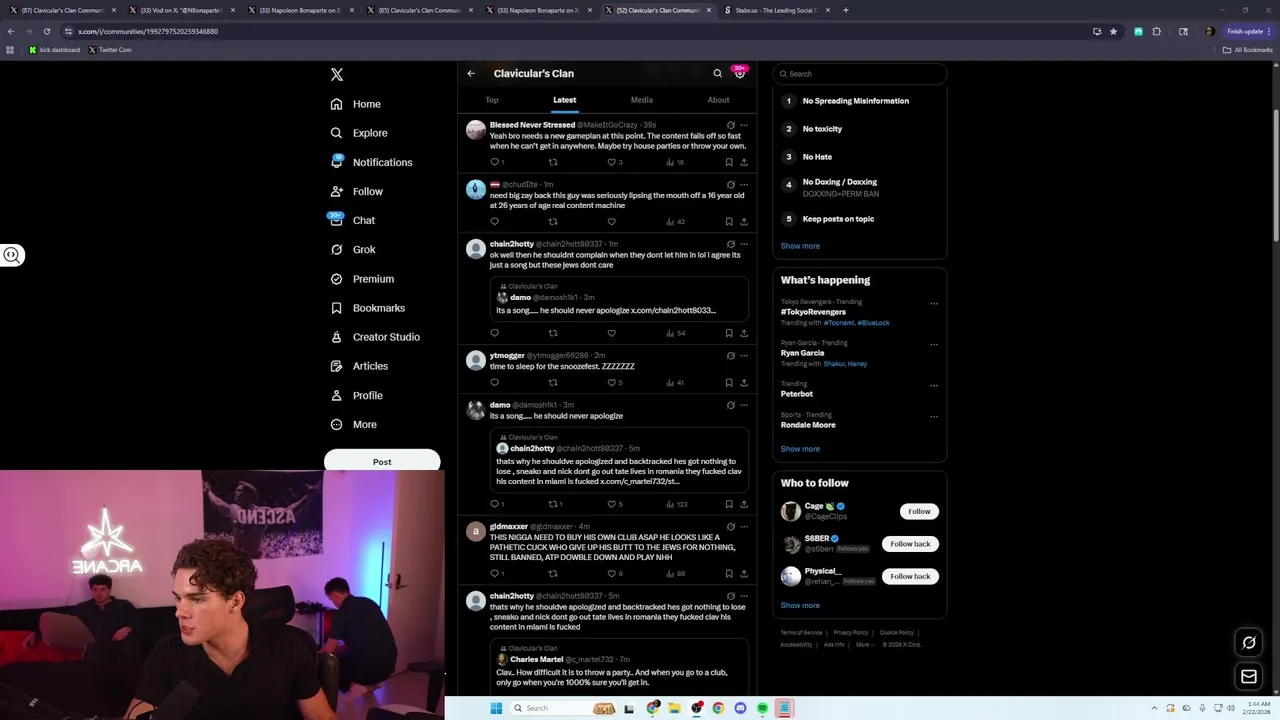
Task: Open more menu on chain2hotty 5m post
Action: pyautogui.click(x=743, y=596)
